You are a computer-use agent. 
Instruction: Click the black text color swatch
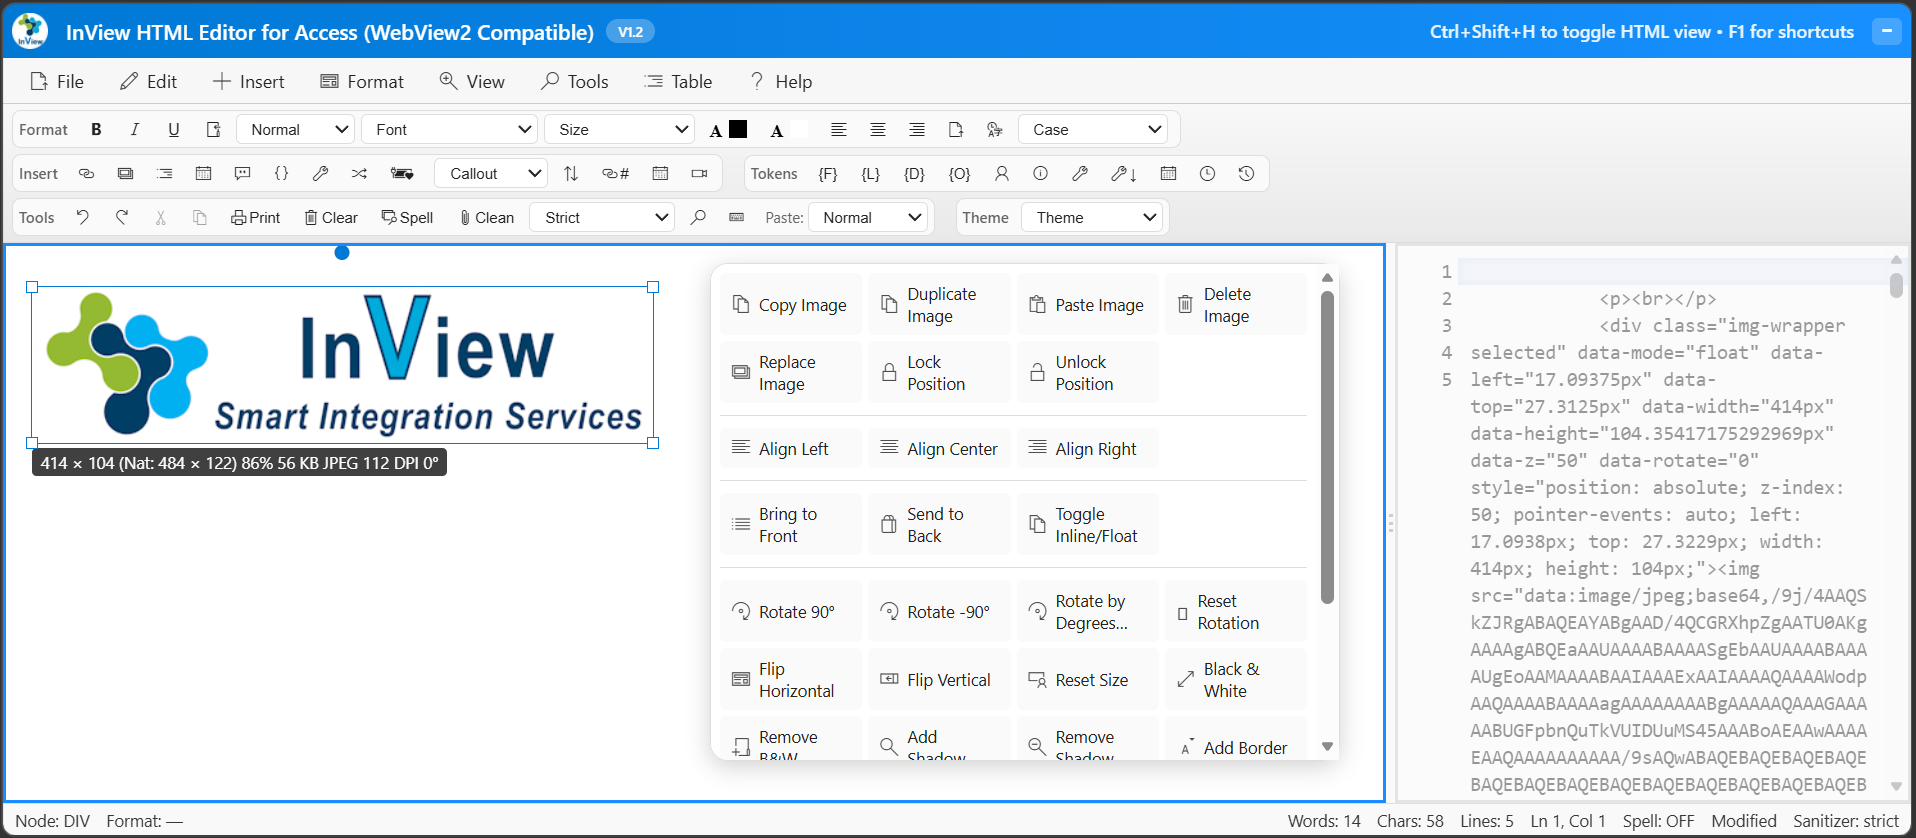(x=738, y=129)
